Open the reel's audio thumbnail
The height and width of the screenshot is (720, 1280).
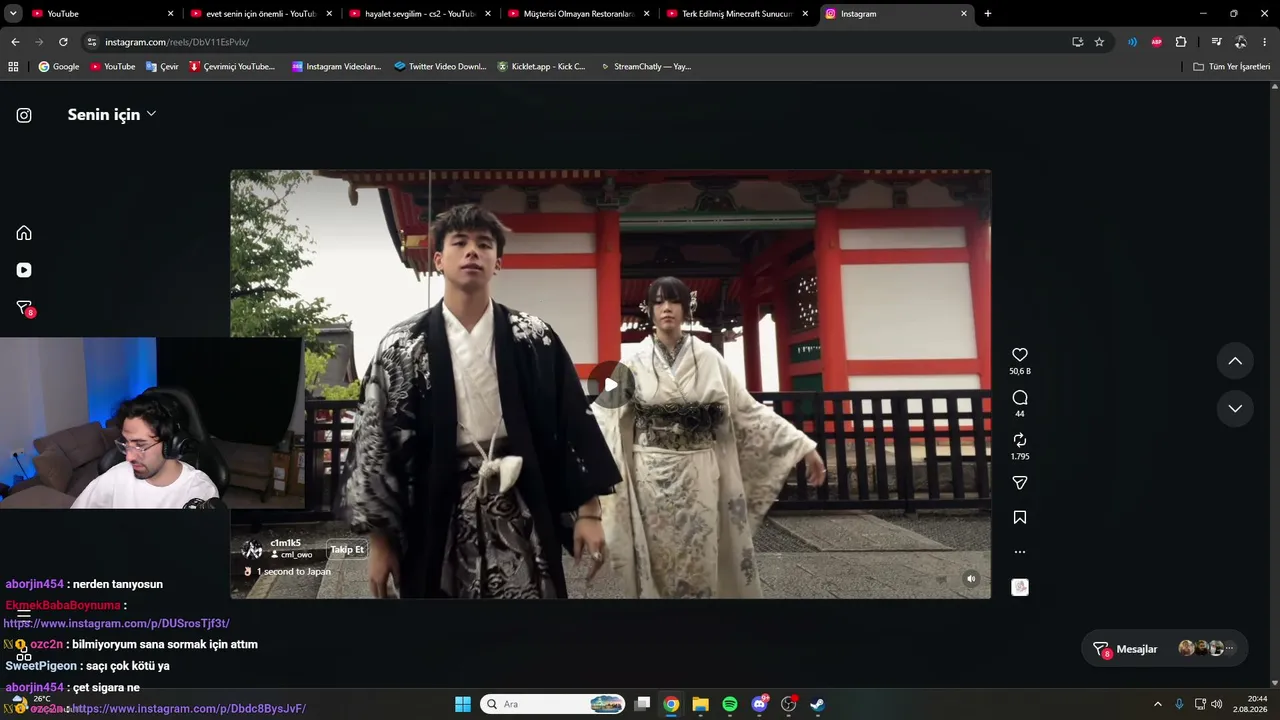(x=1020, y=587)
